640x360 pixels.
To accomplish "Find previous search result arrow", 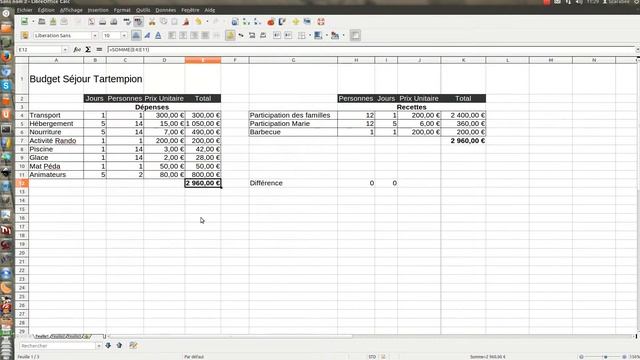I will (119, 345).
